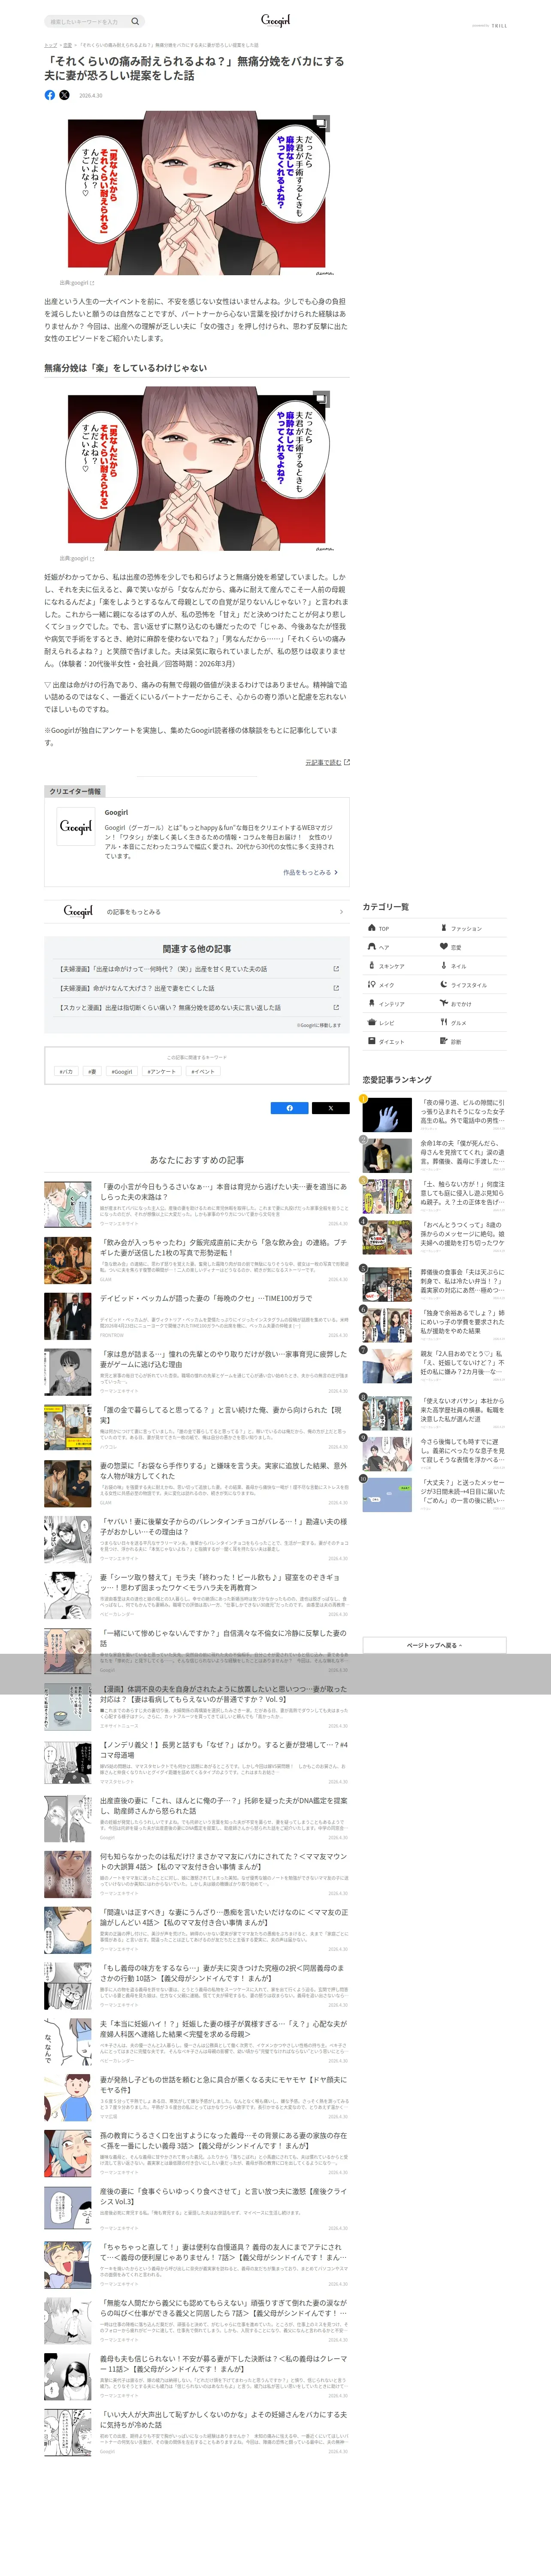The height and width of the screenshot is (2576, 551).
Task: Select the #バカ keyword tag
Action: tap(66, 1072)
